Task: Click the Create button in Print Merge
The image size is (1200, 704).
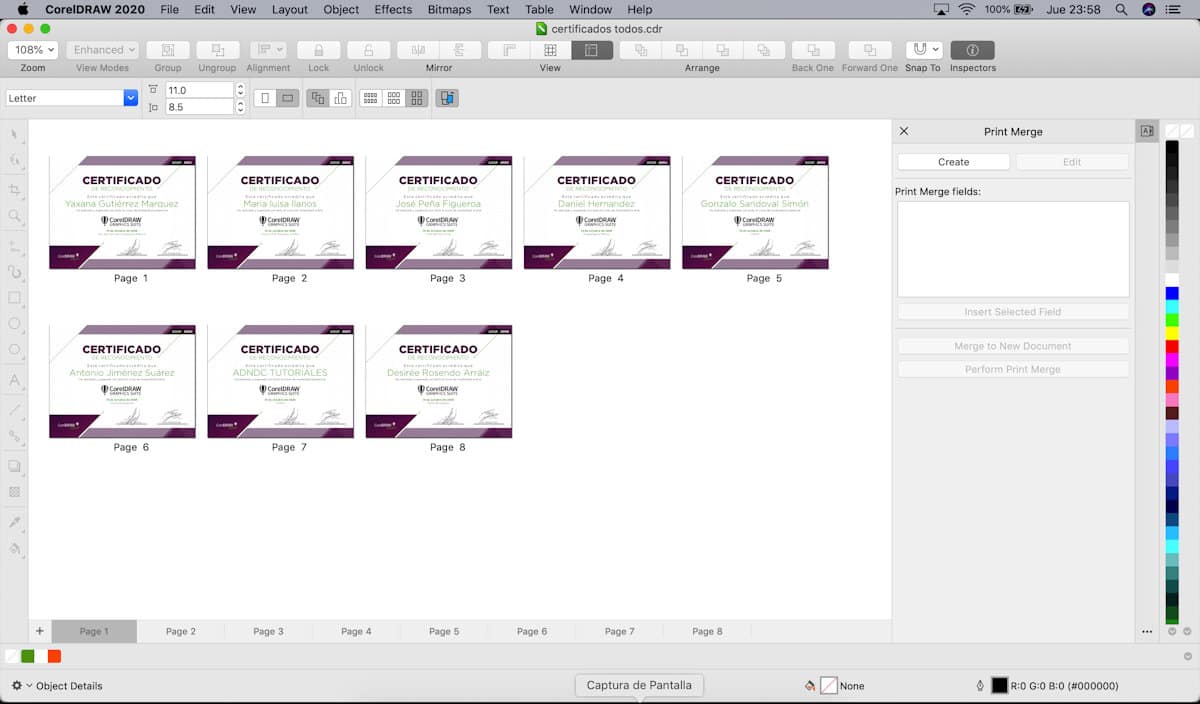Action: pyautogui.click(x=953, y=162)
